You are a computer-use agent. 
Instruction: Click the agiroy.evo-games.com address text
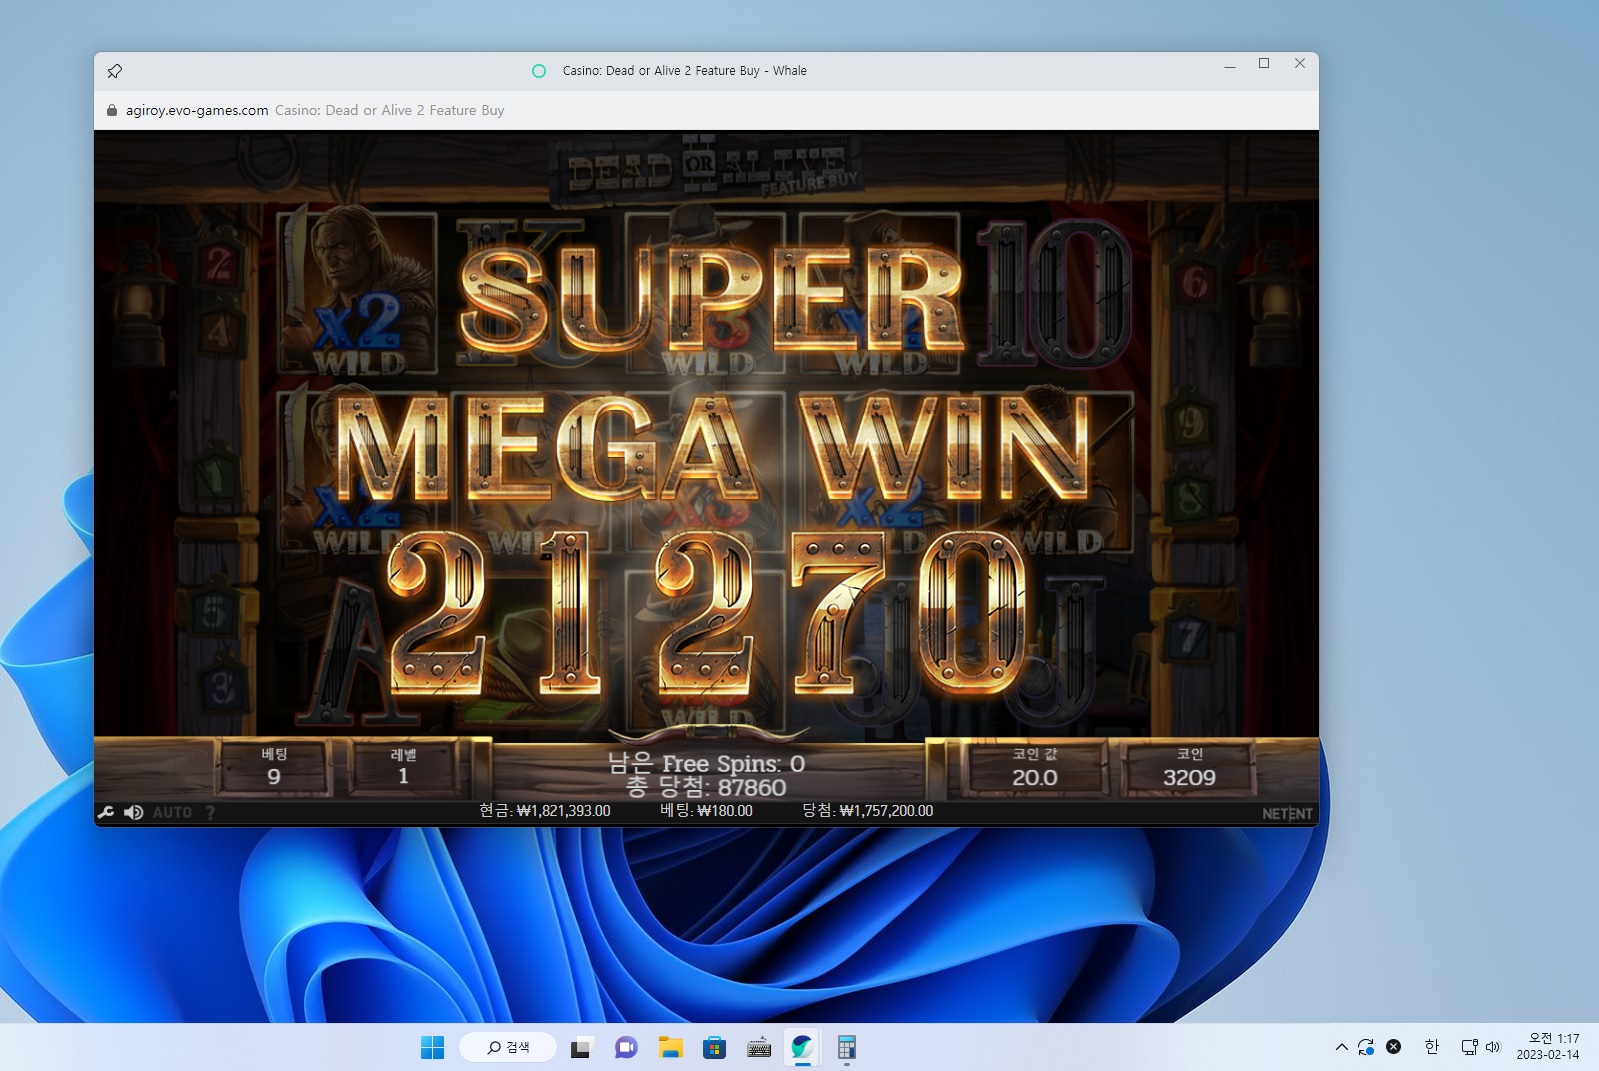[x=197, y=110]
